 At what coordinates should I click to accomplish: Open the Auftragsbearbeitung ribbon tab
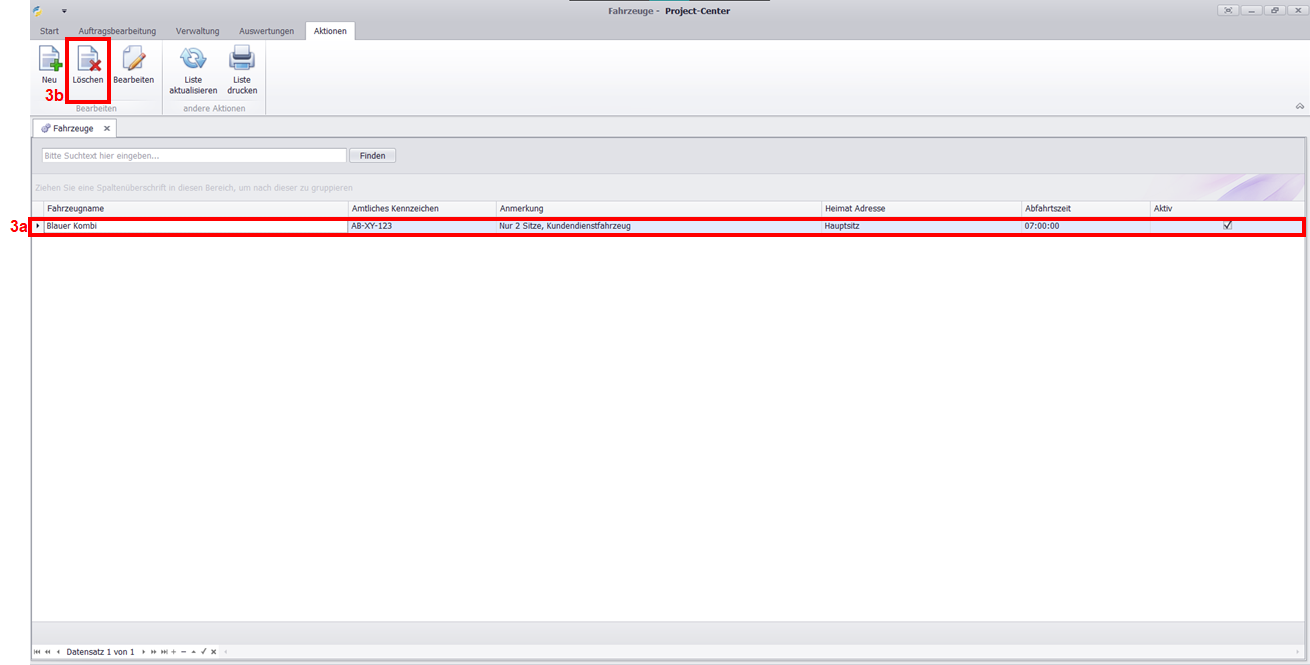point(117,31)
